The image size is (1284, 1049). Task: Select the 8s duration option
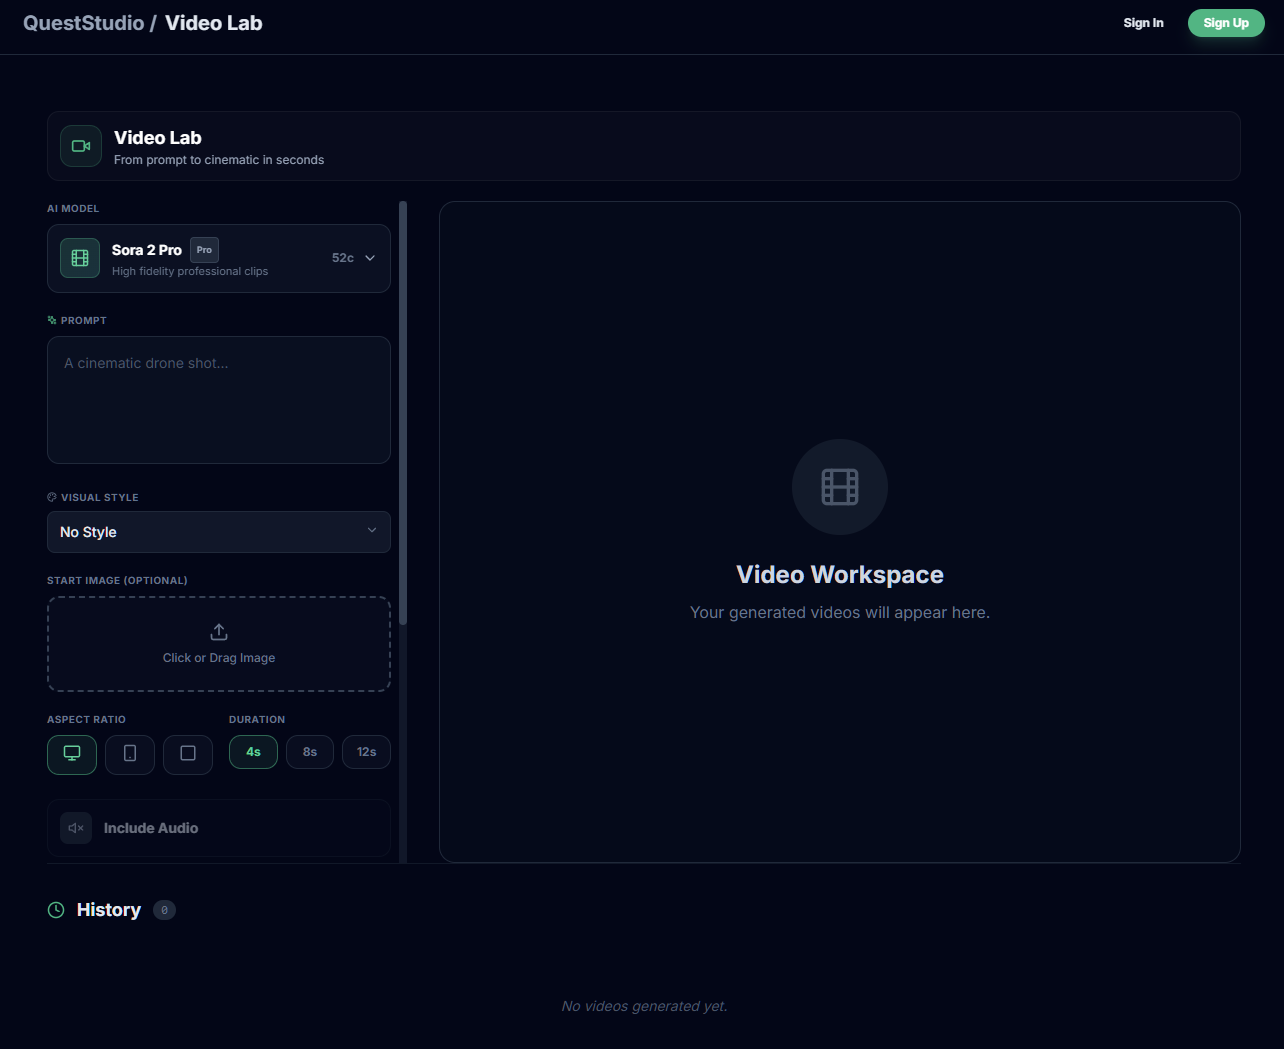click(x=309, y=751)
